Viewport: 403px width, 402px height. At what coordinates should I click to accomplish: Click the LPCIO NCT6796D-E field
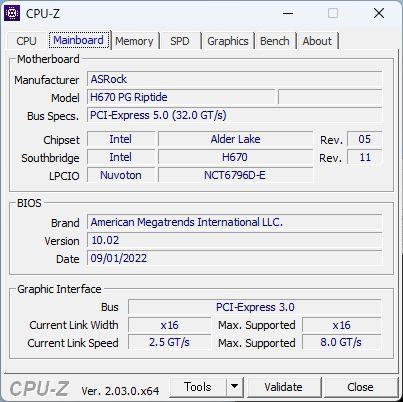(235, 175)
